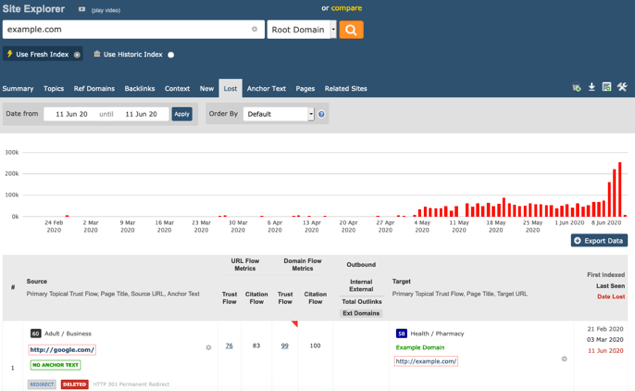Click the add-to-bucket icon in tab bar
The image size is (635, 391).
click(576, 88)
